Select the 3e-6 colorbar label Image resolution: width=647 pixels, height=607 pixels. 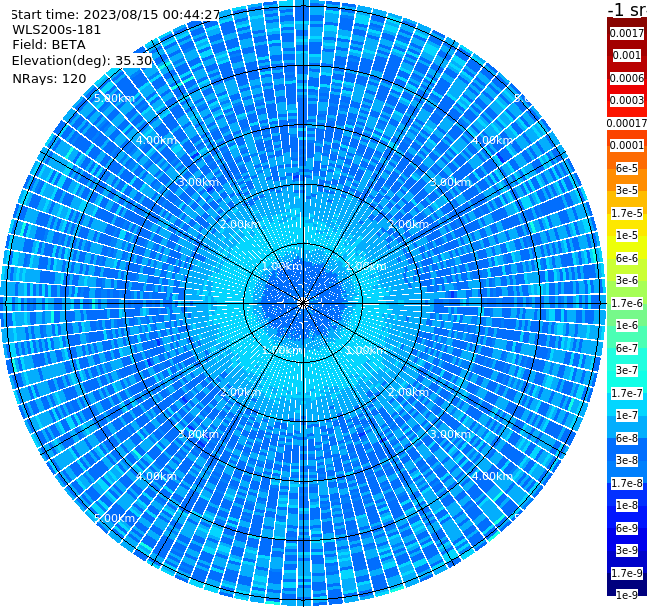click(x=627, y=280)
